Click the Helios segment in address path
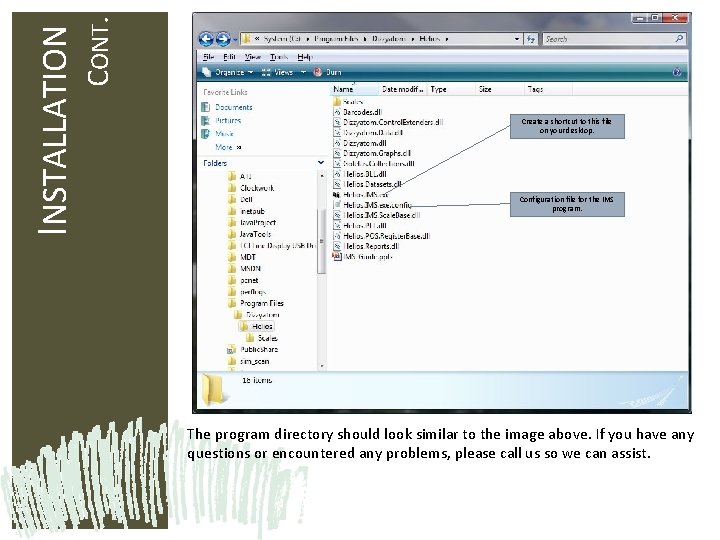 tap(430, 39)
